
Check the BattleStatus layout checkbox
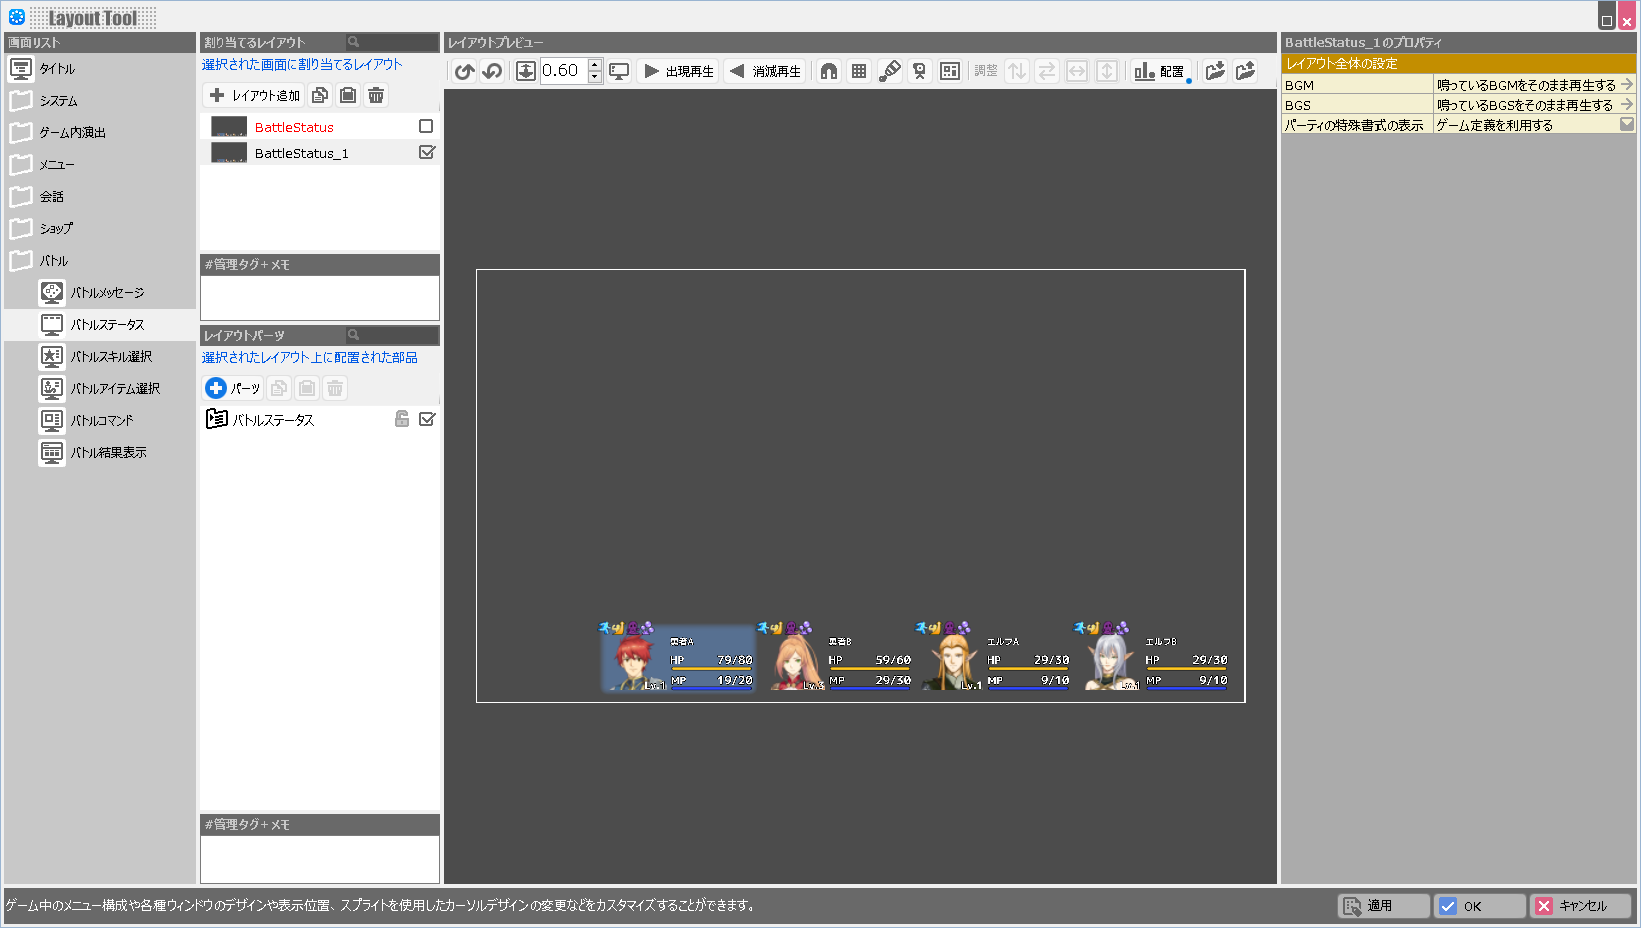[426, 127]
